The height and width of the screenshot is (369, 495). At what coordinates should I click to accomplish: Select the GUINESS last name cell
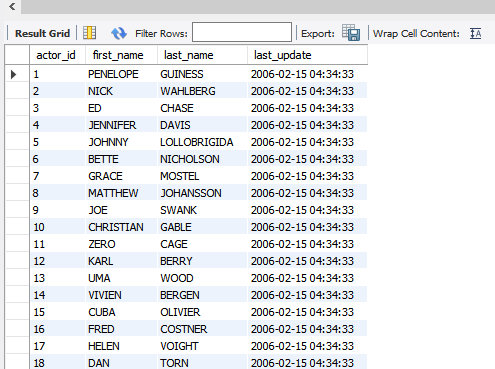click(x=202, y=74)
